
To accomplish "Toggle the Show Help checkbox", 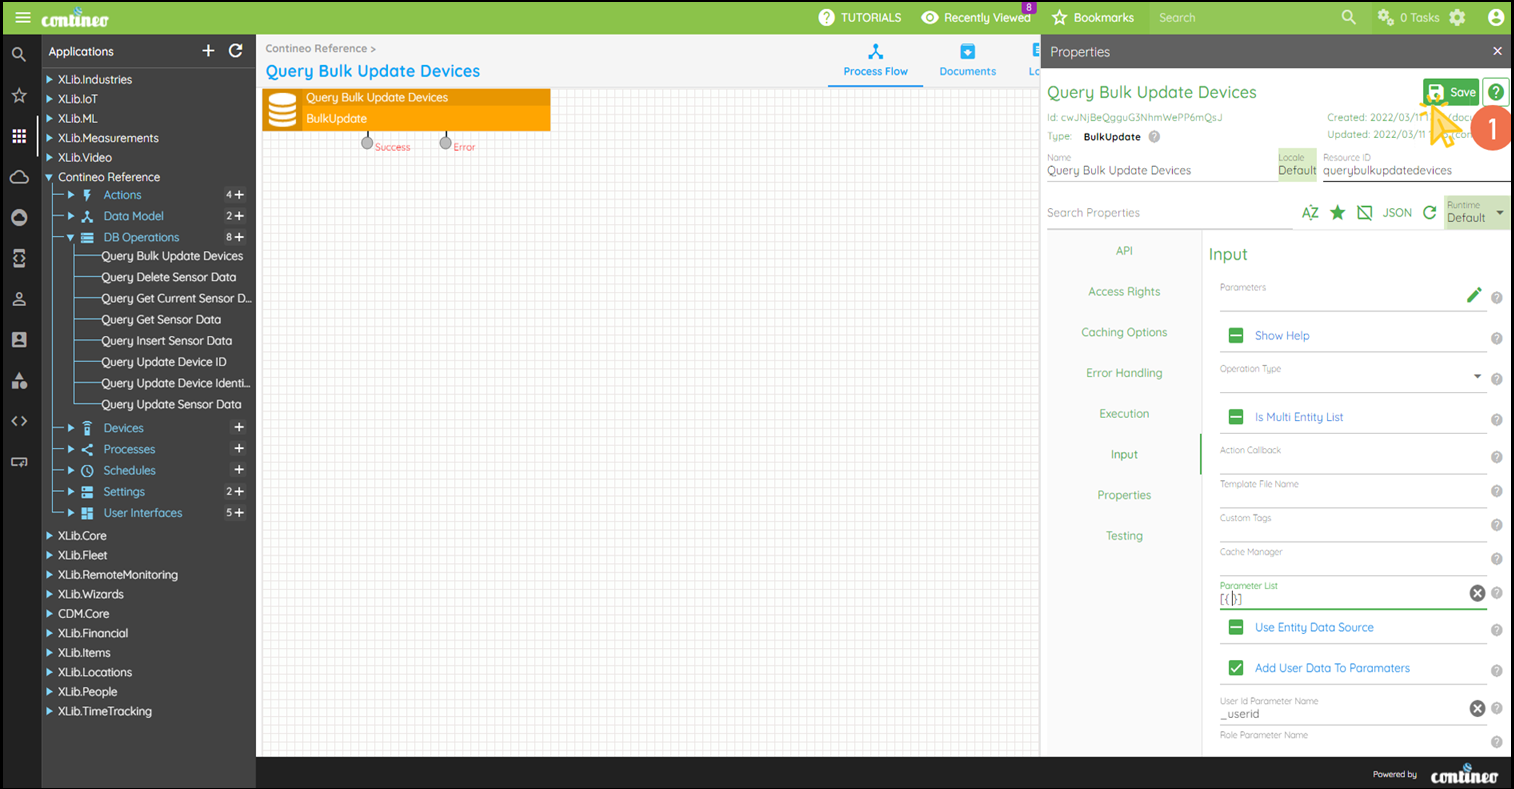I will [1236, 336].
